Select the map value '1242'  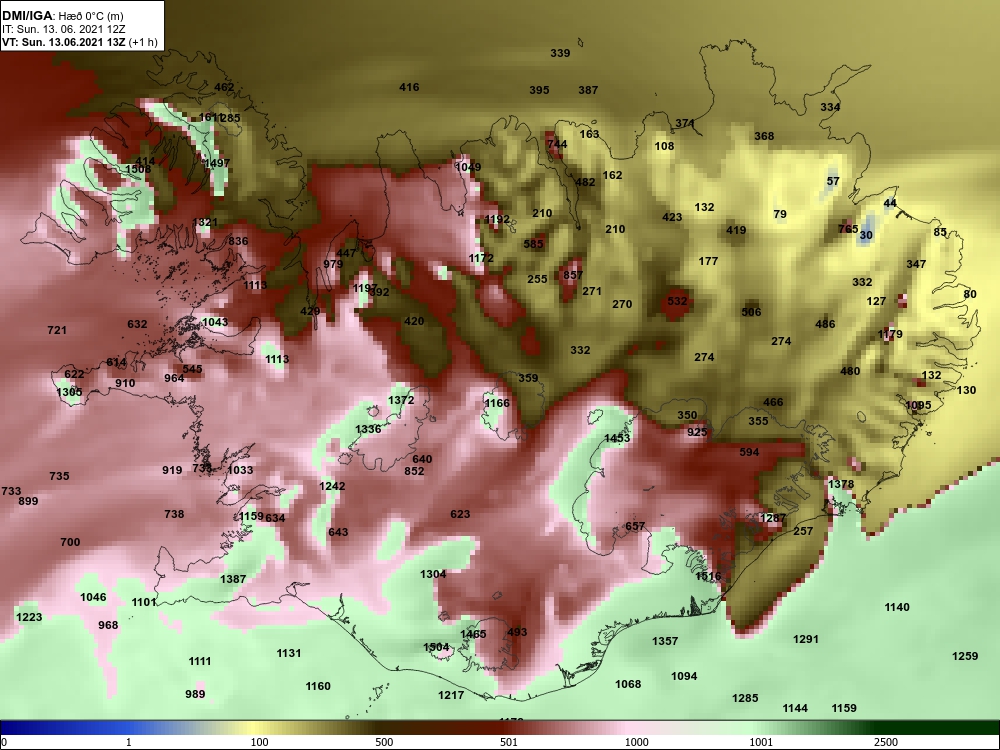[332, 486]
